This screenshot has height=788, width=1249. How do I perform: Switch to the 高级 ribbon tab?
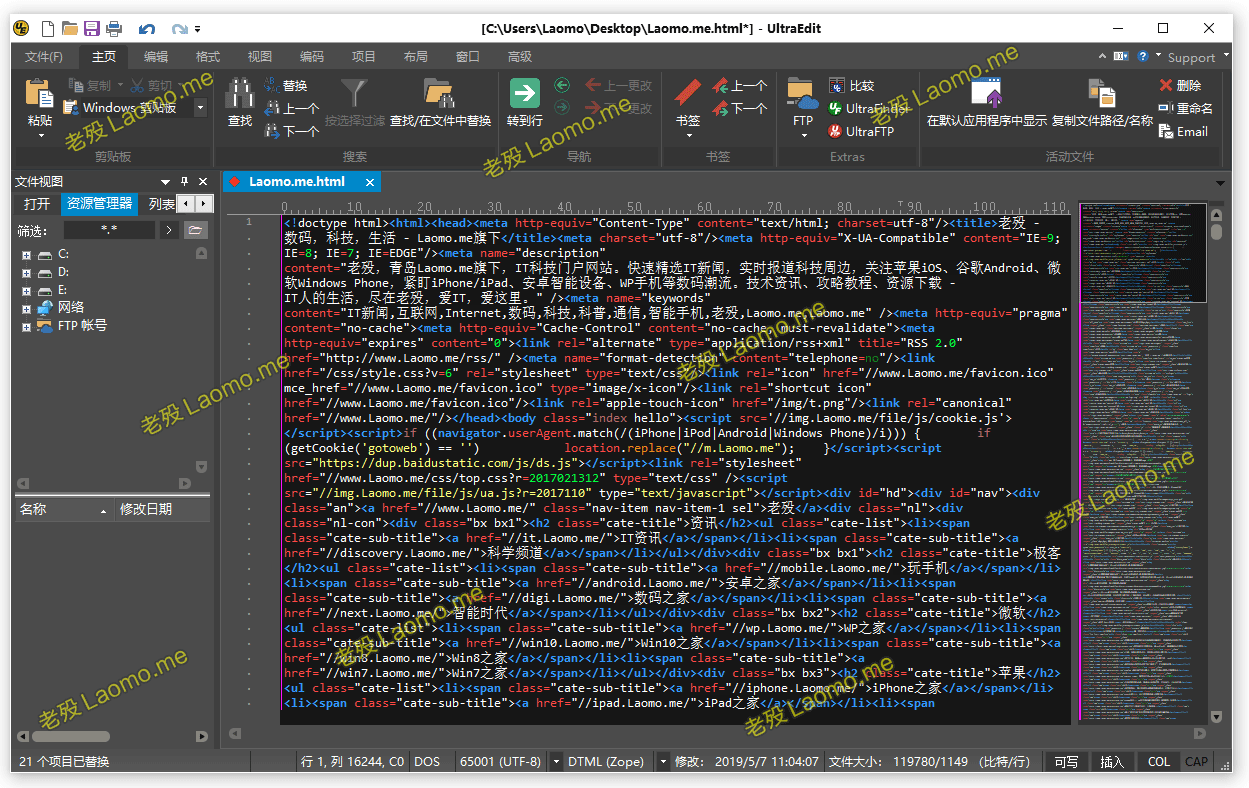click(x=520, y=57)
